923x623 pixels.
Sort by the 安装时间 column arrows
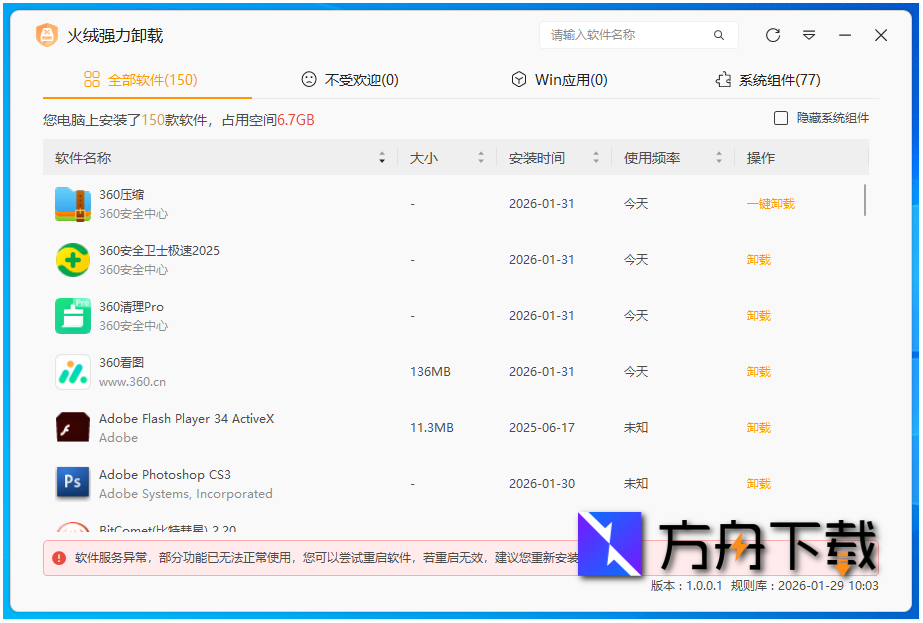596,157
